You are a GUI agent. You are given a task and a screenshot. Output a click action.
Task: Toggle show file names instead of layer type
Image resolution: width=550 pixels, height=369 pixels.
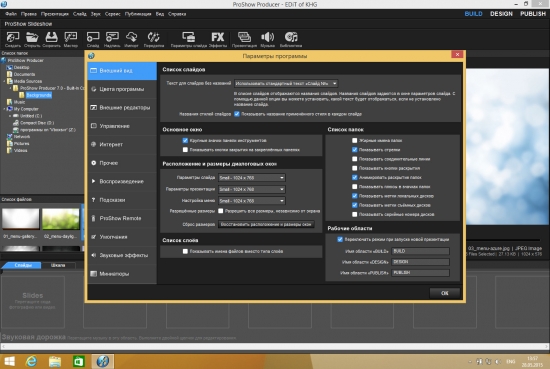click(x=185, y=251)
